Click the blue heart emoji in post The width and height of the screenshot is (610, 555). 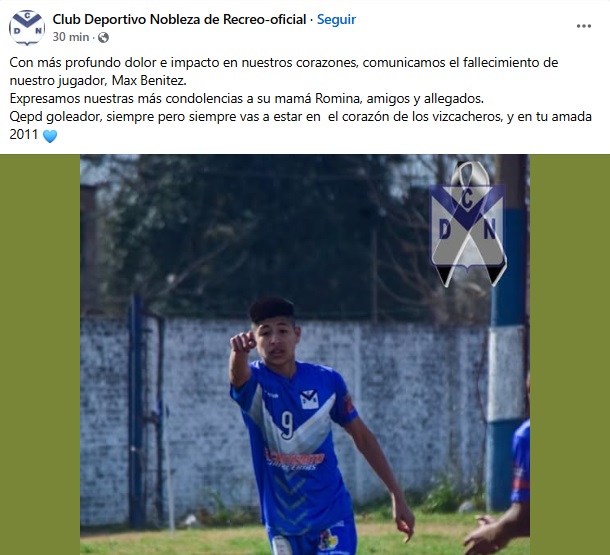click(x=50, y=136)
